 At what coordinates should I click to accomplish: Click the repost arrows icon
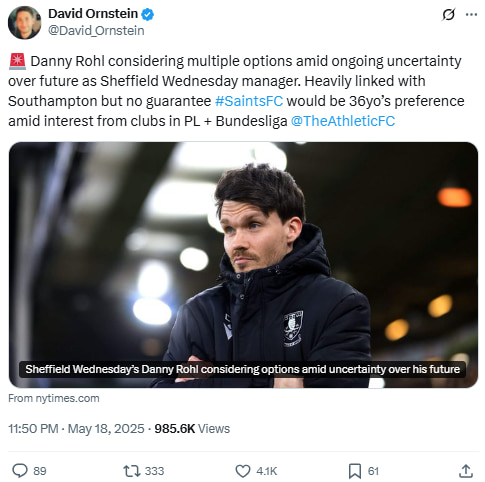(x=132, y=471)
